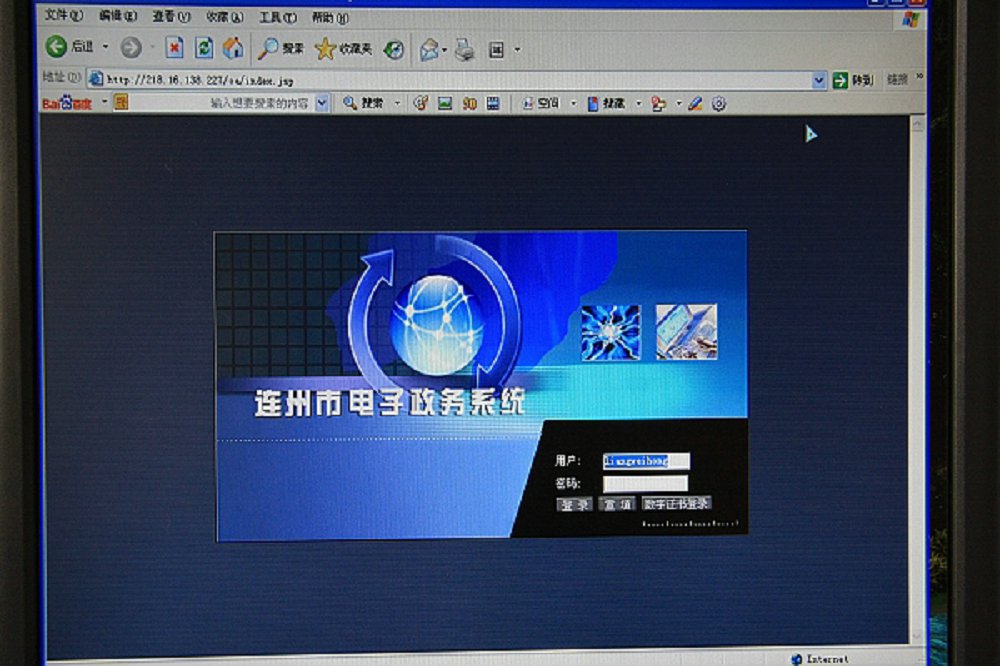Click the 转到 (Go) button
The height and width of the screenshot is (666, 1000).
pyautogui.click(x=854, y=80)
